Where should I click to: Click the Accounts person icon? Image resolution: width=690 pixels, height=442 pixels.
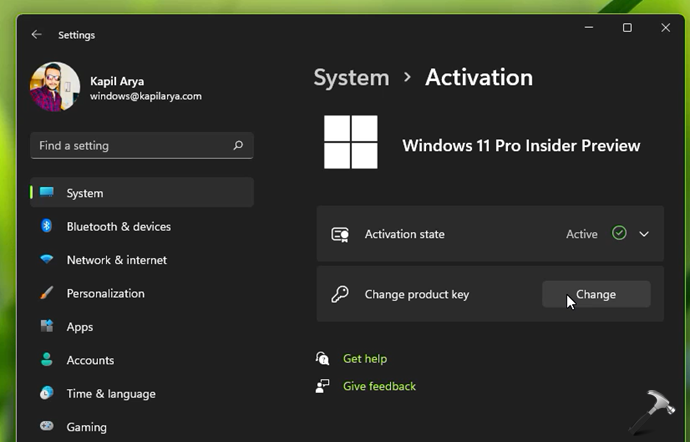click(46, 360)
